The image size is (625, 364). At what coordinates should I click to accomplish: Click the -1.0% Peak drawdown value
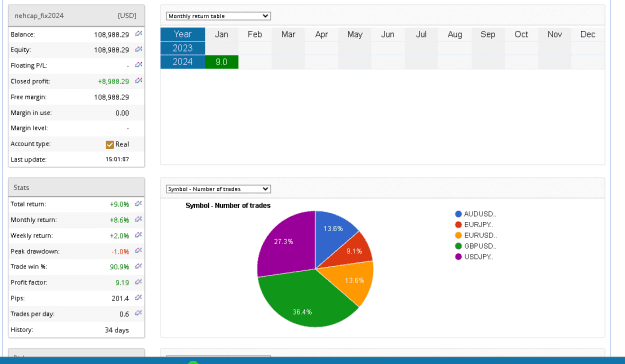[x=120, y=252]
